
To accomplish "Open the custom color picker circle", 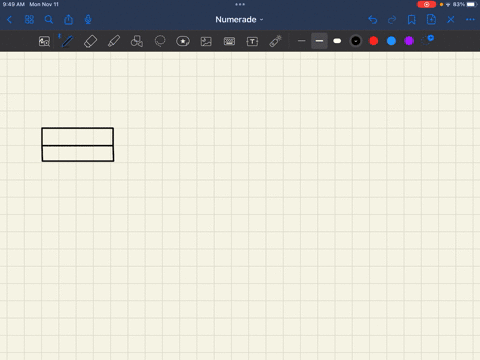I will [x=427, y=41].
